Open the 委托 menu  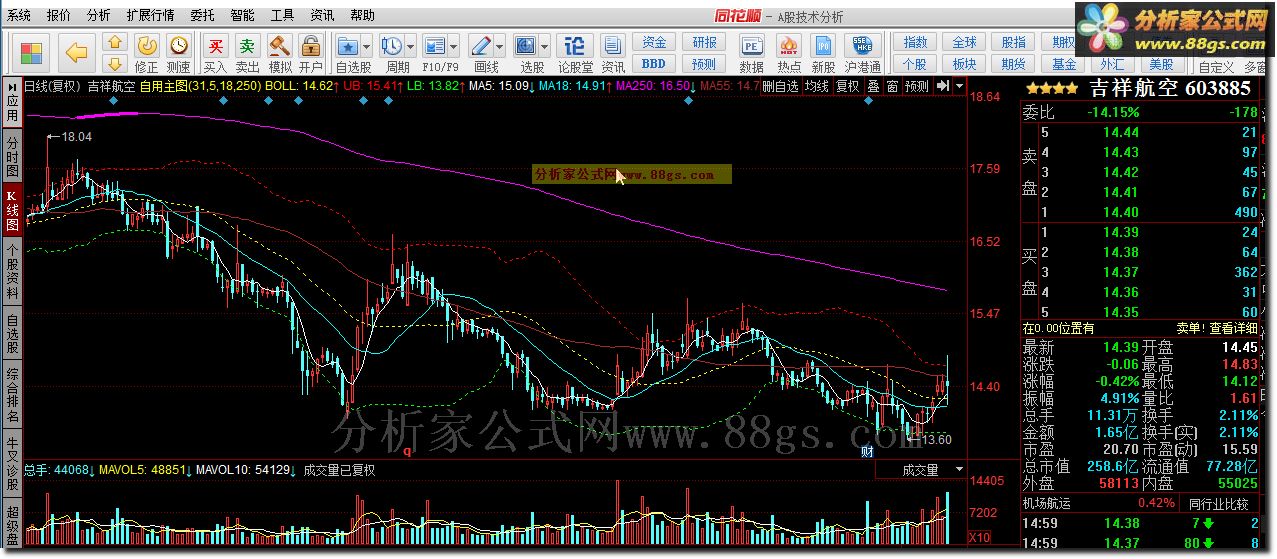point(202,15)
